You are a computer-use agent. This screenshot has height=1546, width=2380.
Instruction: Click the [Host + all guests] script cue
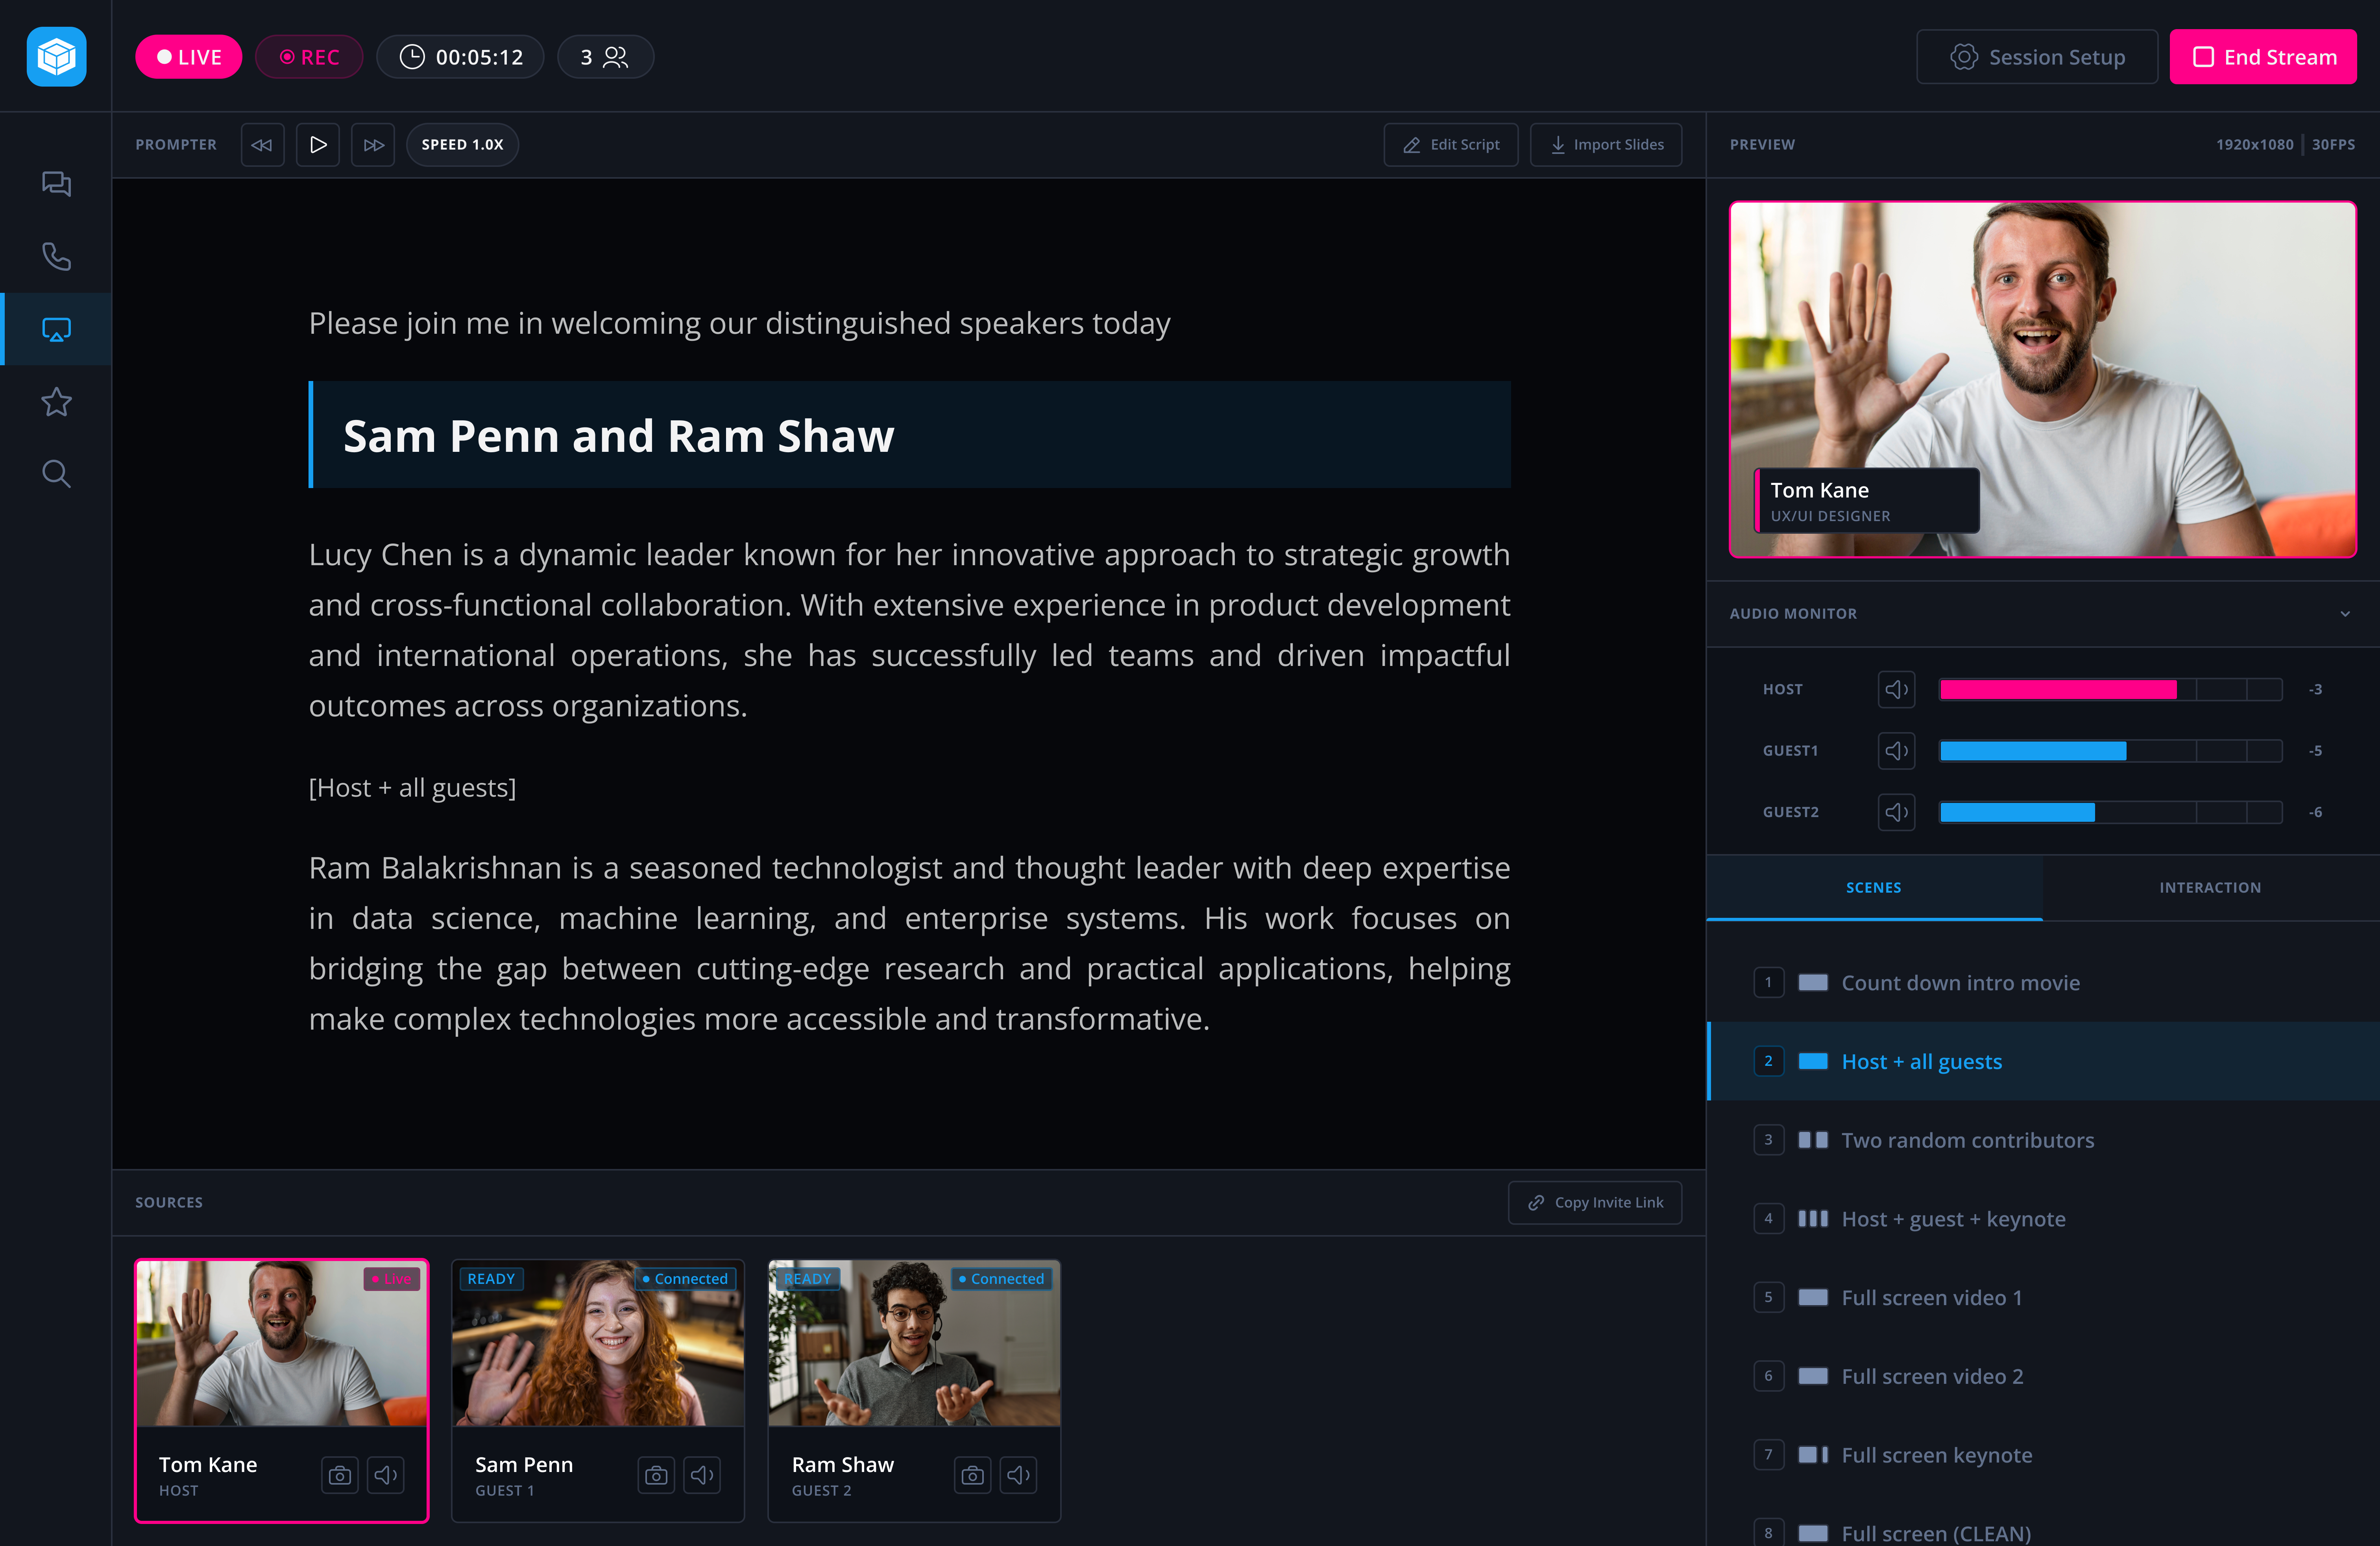click(412, 787)
